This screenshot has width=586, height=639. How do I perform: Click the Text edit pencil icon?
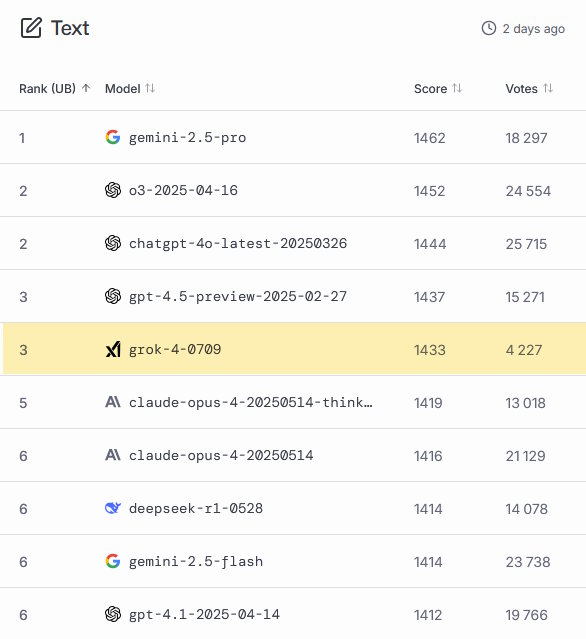coord(31,28)
